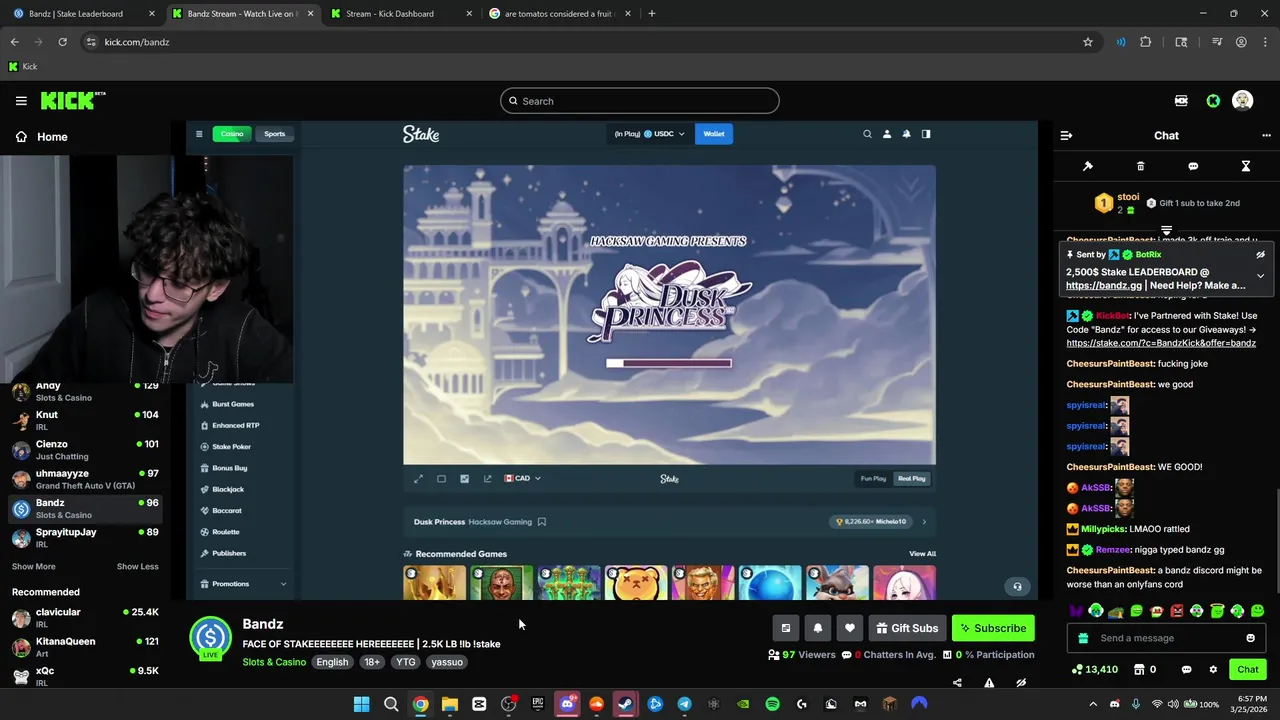Image resolution: width=1280 pixels, height=720 pixels.
Task: Expand the pinned leaderboard message
Action: (x=1260, y=276)
